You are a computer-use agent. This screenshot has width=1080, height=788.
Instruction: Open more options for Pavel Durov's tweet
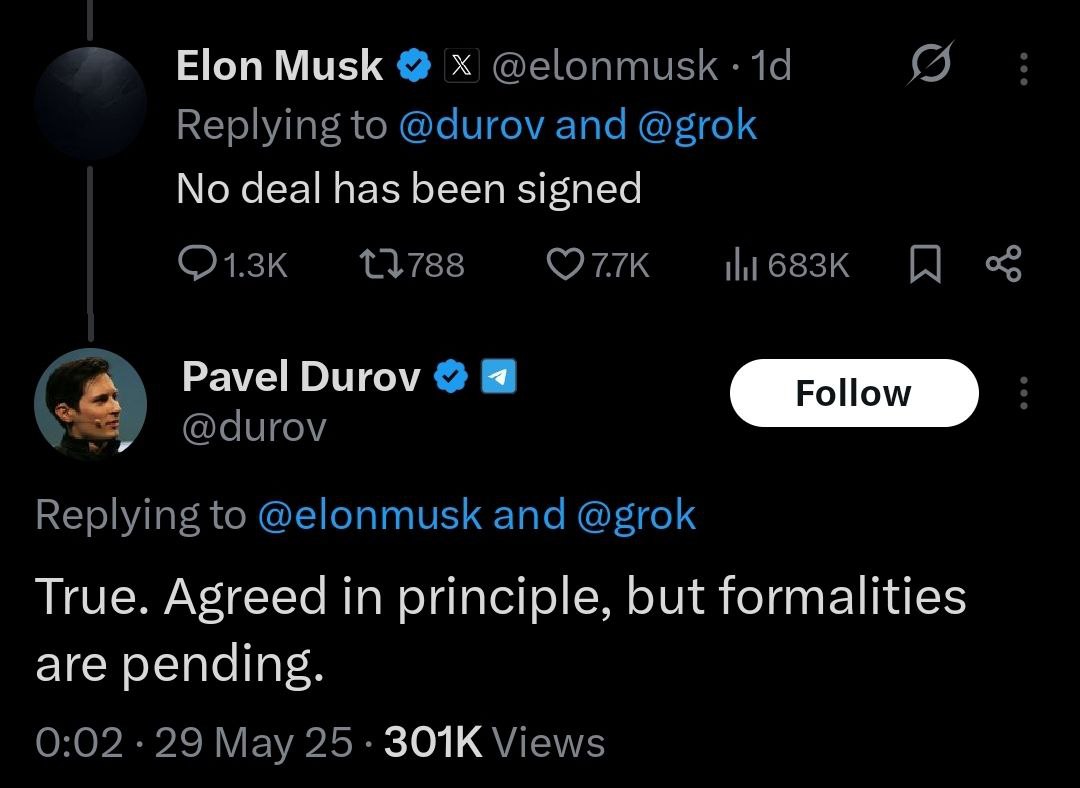(1023, 393)
